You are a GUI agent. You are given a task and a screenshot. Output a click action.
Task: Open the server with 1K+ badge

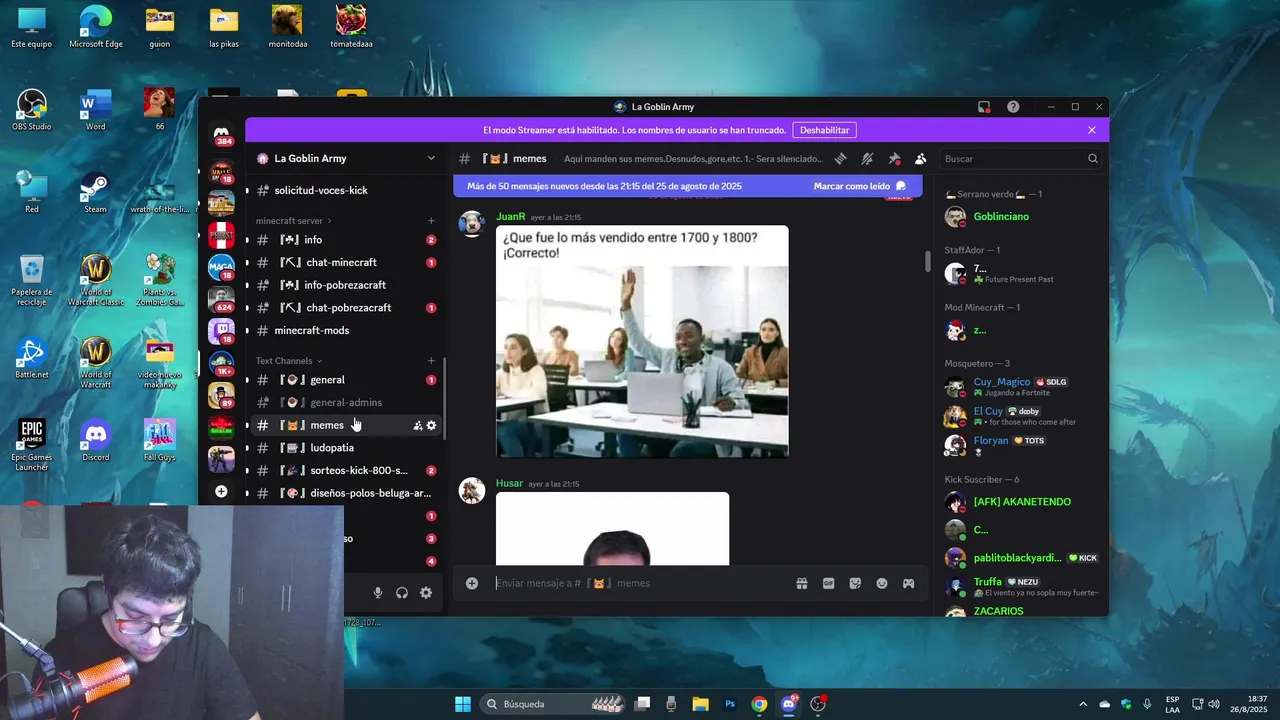coord(221,363)
